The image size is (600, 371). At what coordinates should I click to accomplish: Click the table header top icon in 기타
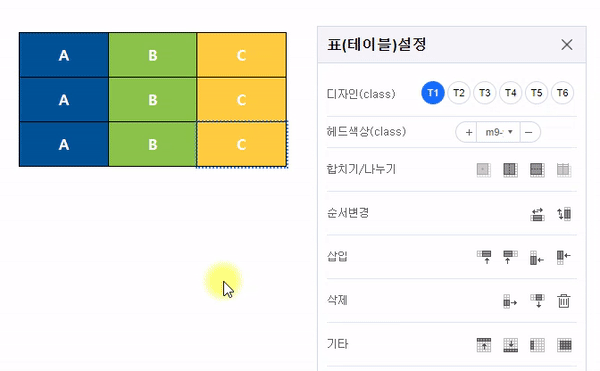[484, 345]
